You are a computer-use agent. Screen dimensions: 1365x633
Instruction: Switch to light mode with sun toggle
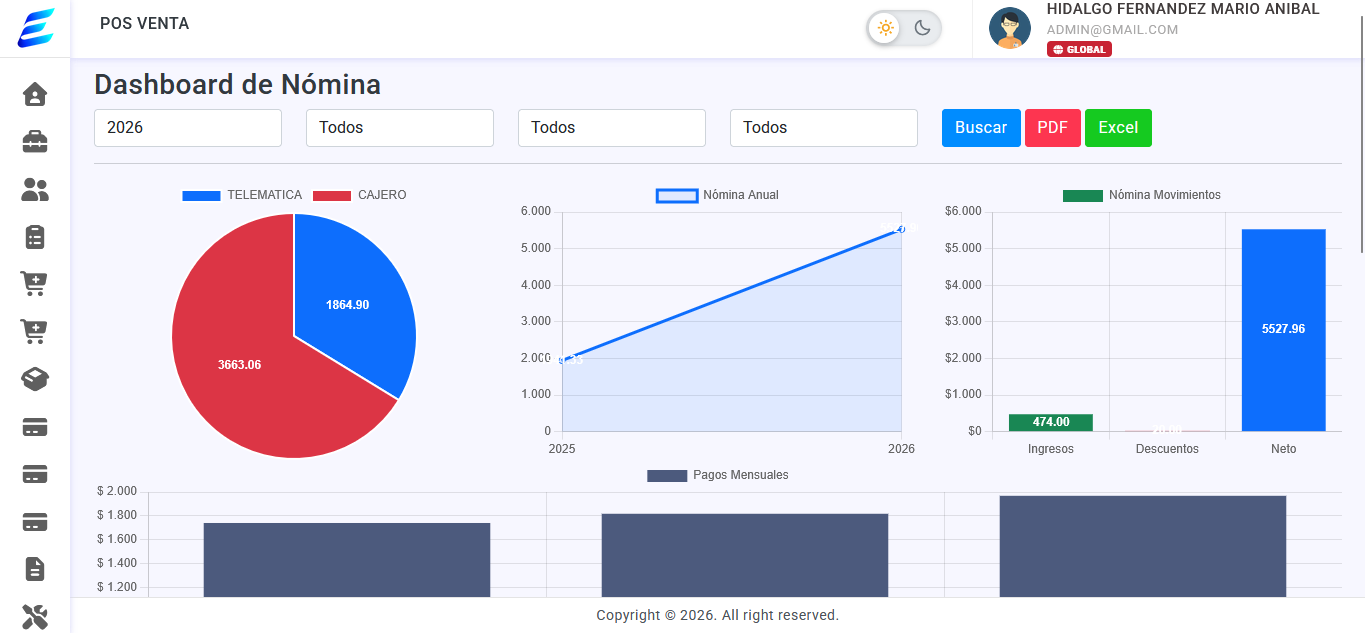[885, 28]
